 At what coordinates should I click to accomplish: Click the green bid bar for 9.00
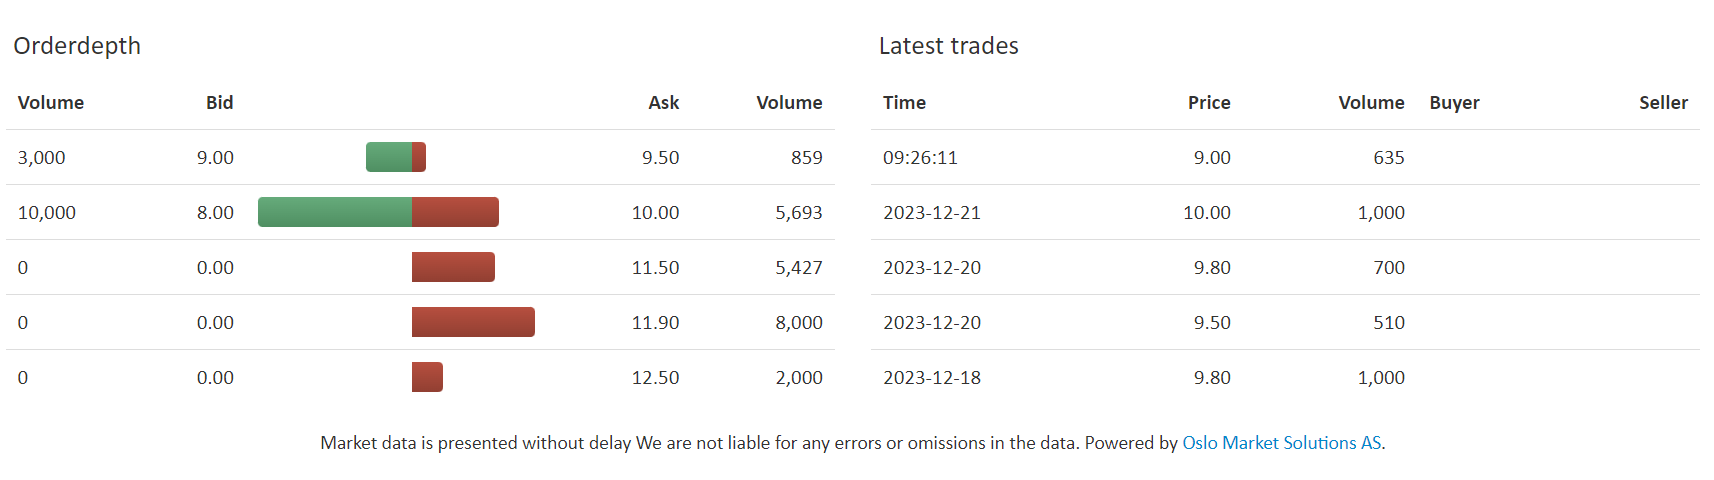click(389, 157)
